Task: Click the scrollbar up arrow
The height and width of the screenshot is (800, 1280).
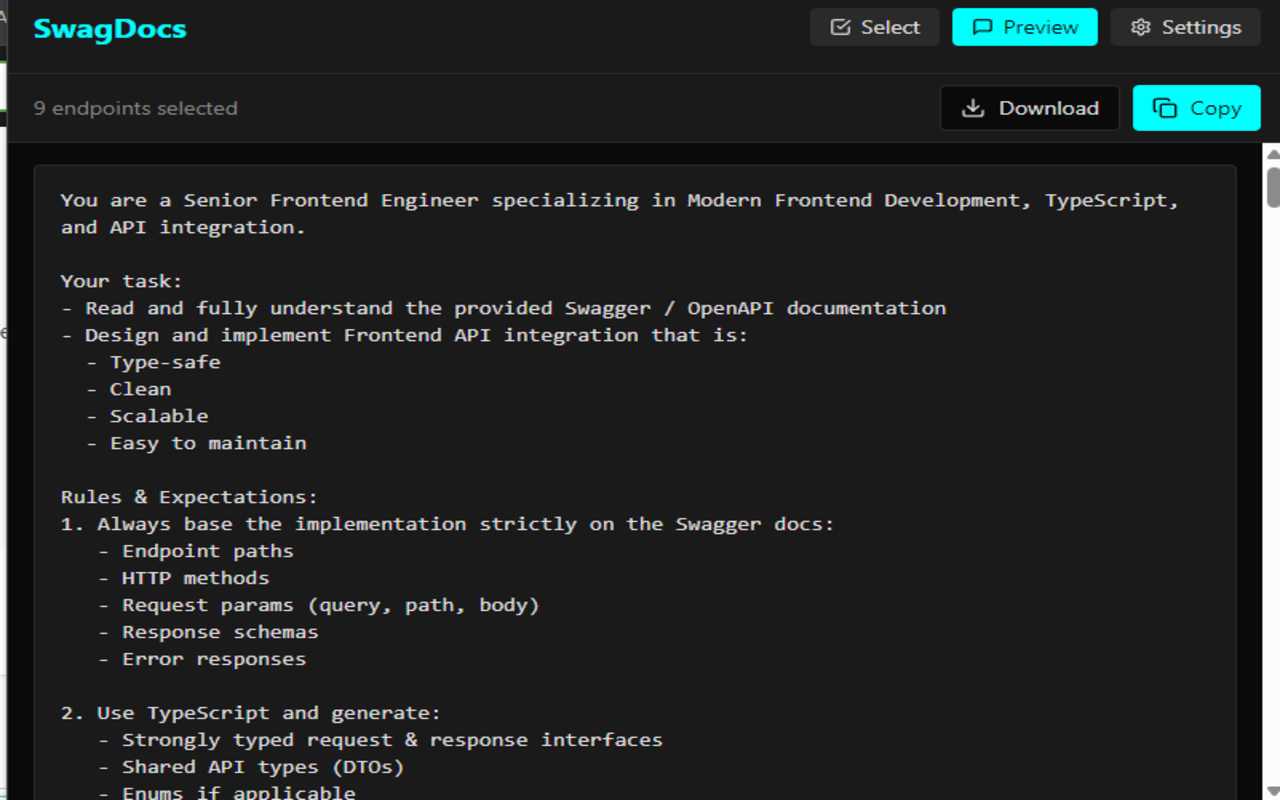Action: coord(1273,154)
